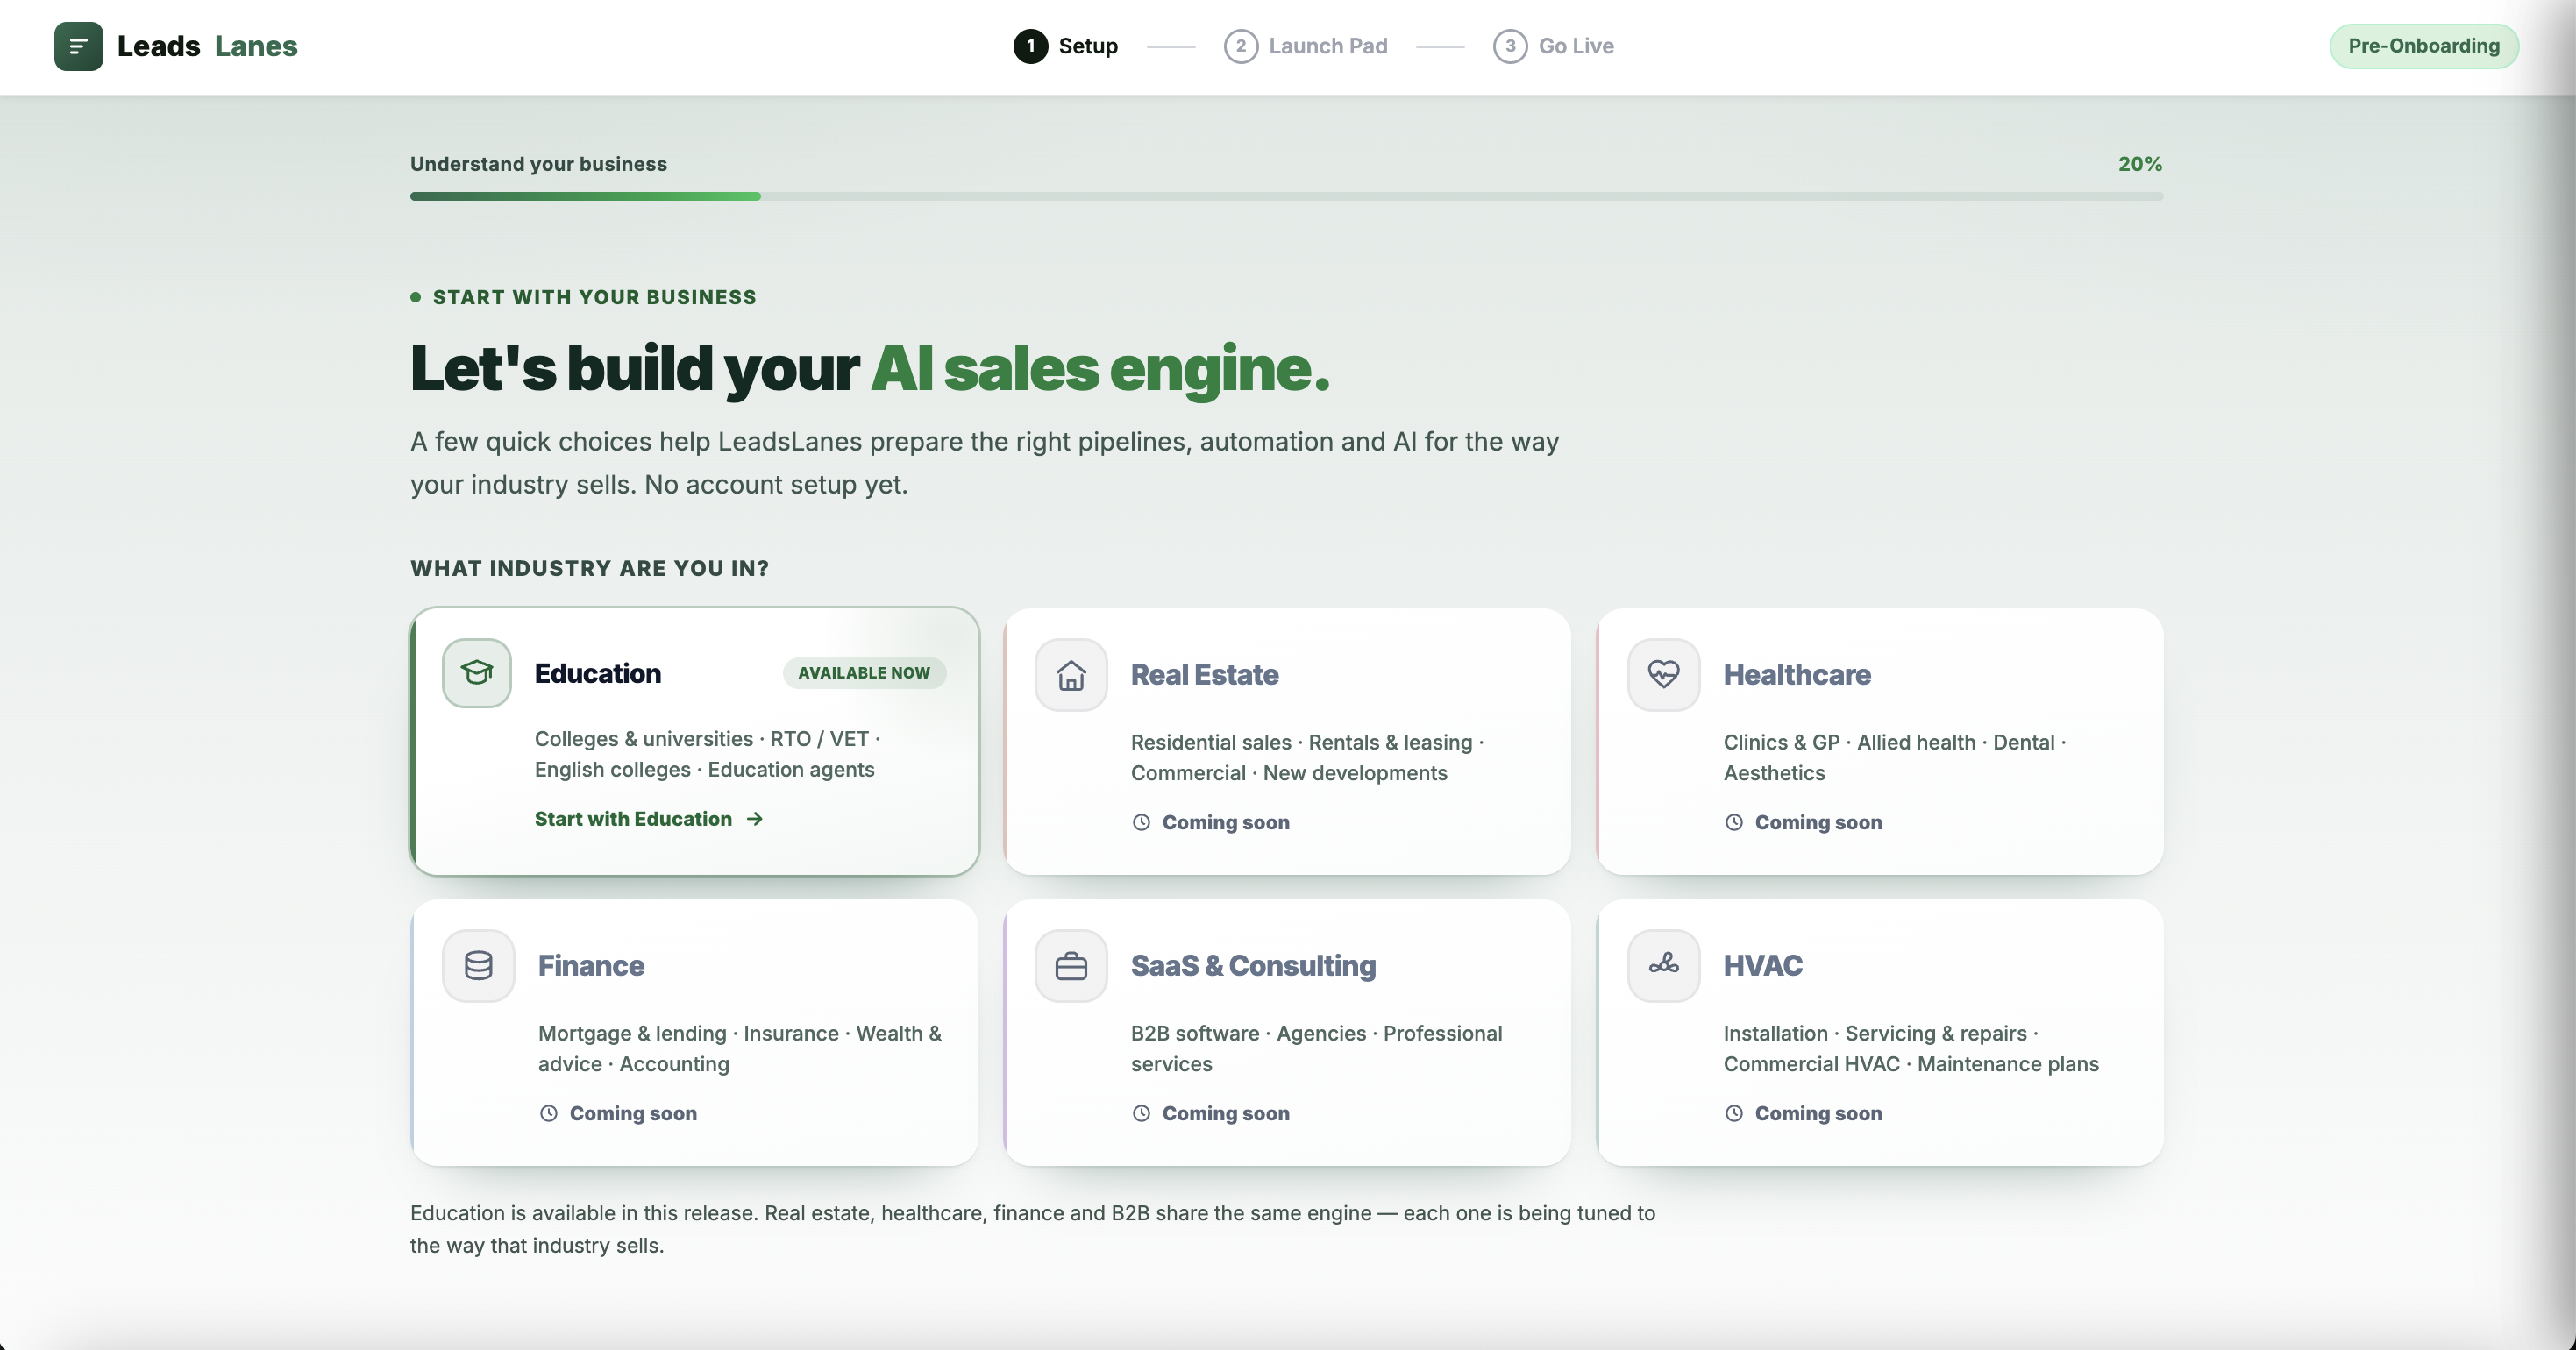Select the Finance card title
Image resolution: width=2576 pixels, height=1350 pixels.
pos(591,966)
